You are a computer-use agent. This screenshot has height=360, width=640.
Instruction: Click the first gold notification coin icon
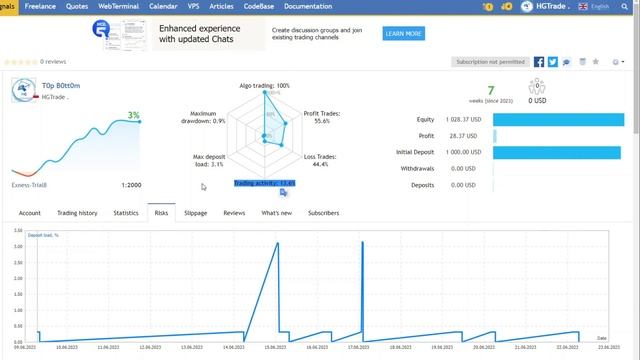(x=488, y=7)
